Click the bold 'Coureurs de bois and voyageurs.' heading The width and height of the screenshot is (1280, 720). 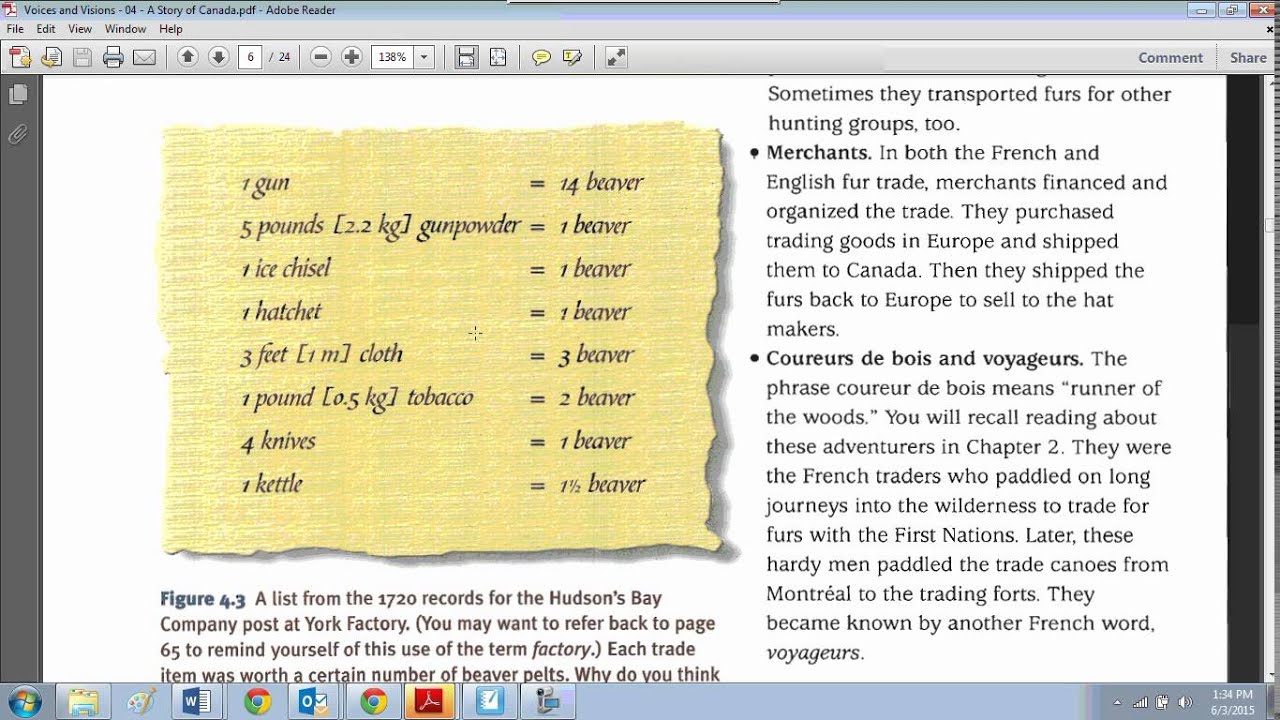pos(924,358)
